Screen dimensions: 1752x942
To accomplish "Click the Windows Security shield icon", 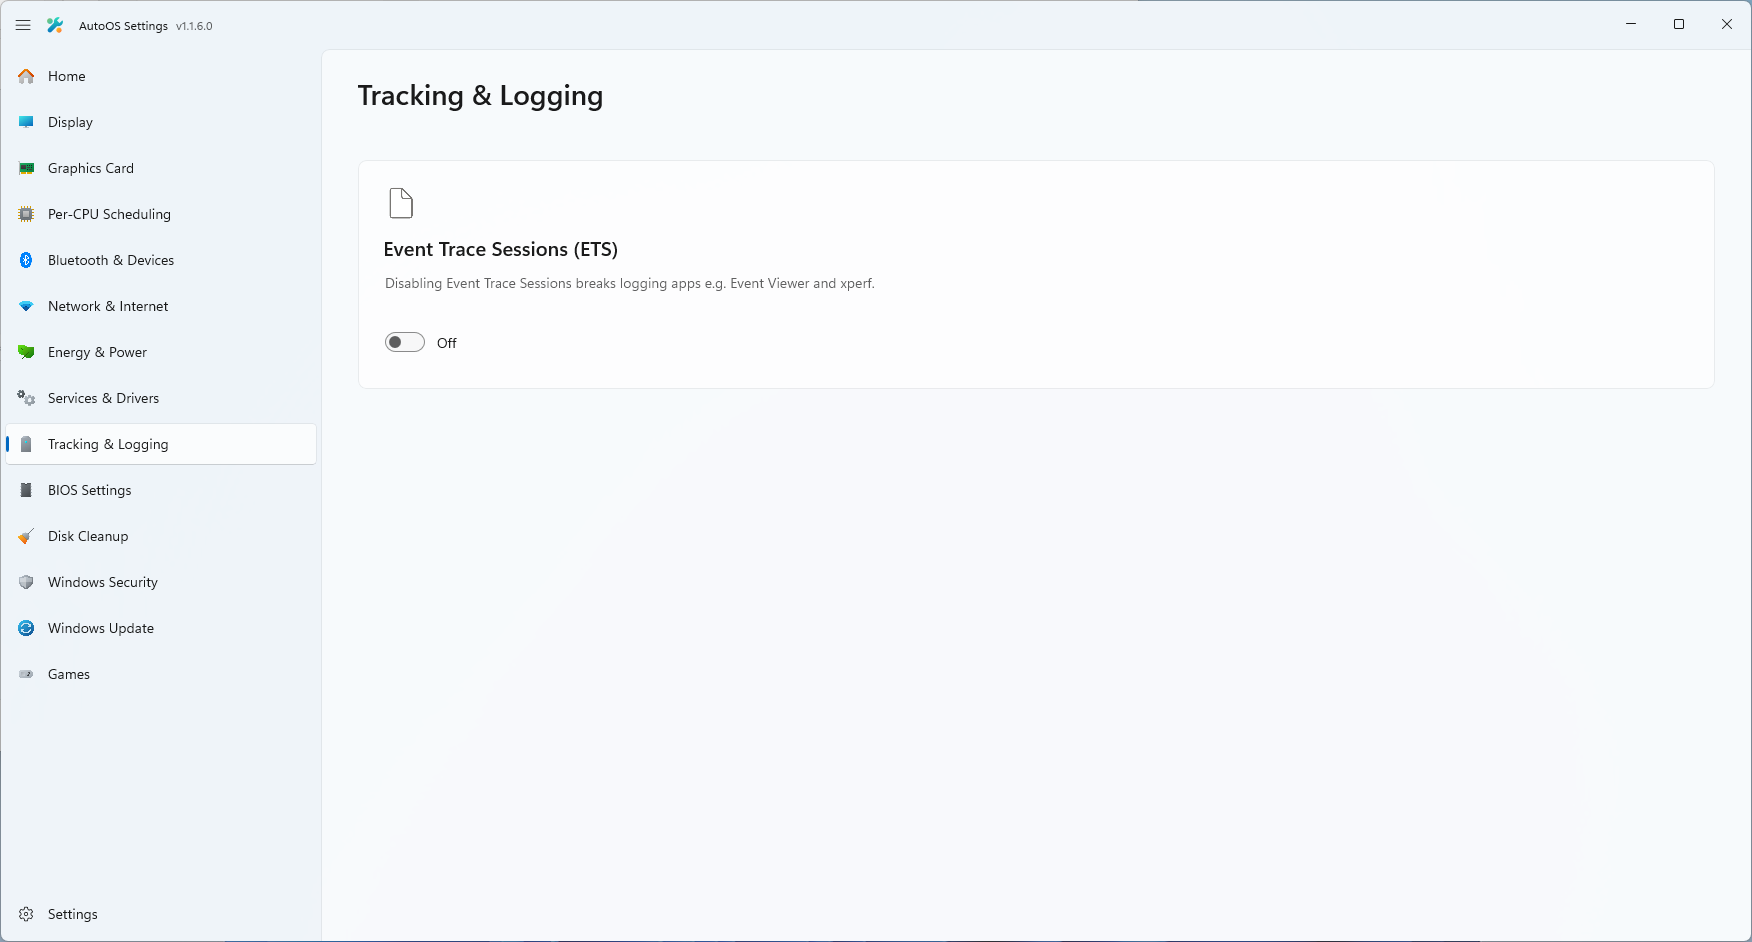I will 27,582.
